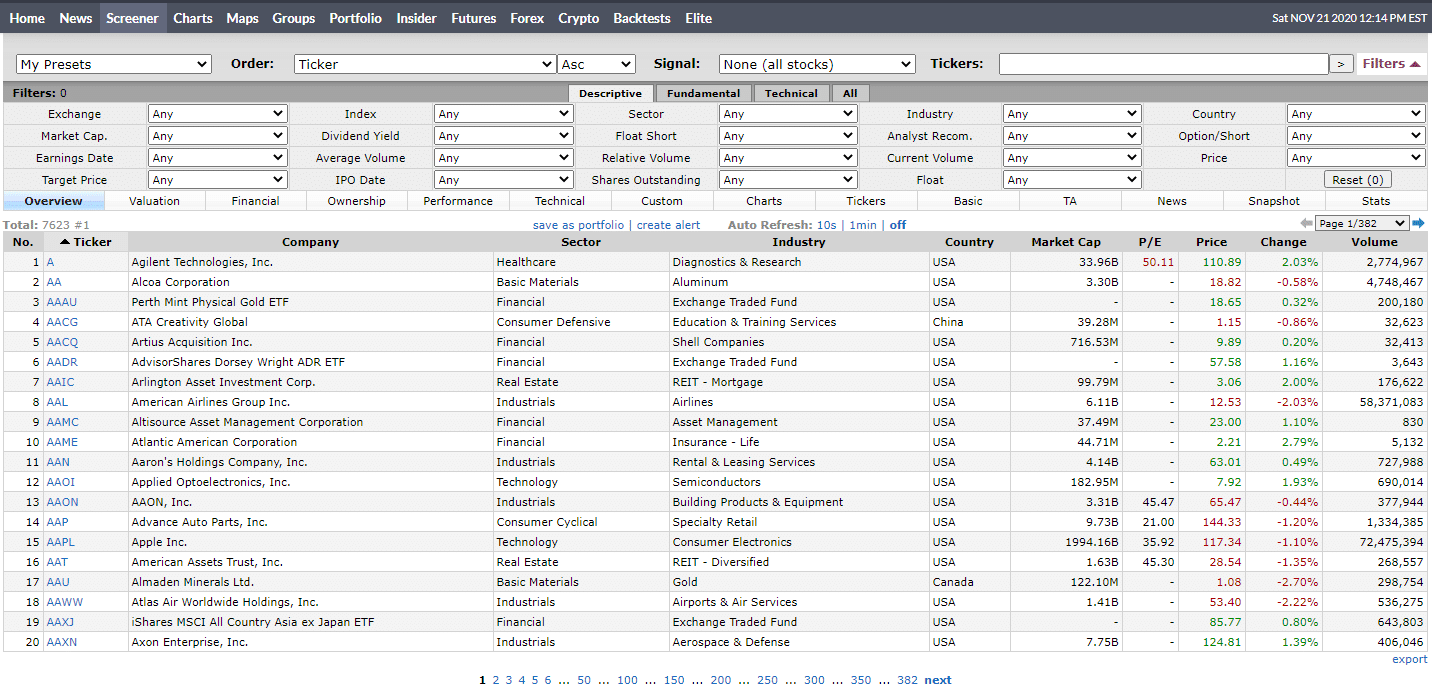Open the Index filter dropdown
1432x692 pixels.
tap(504, 114)
